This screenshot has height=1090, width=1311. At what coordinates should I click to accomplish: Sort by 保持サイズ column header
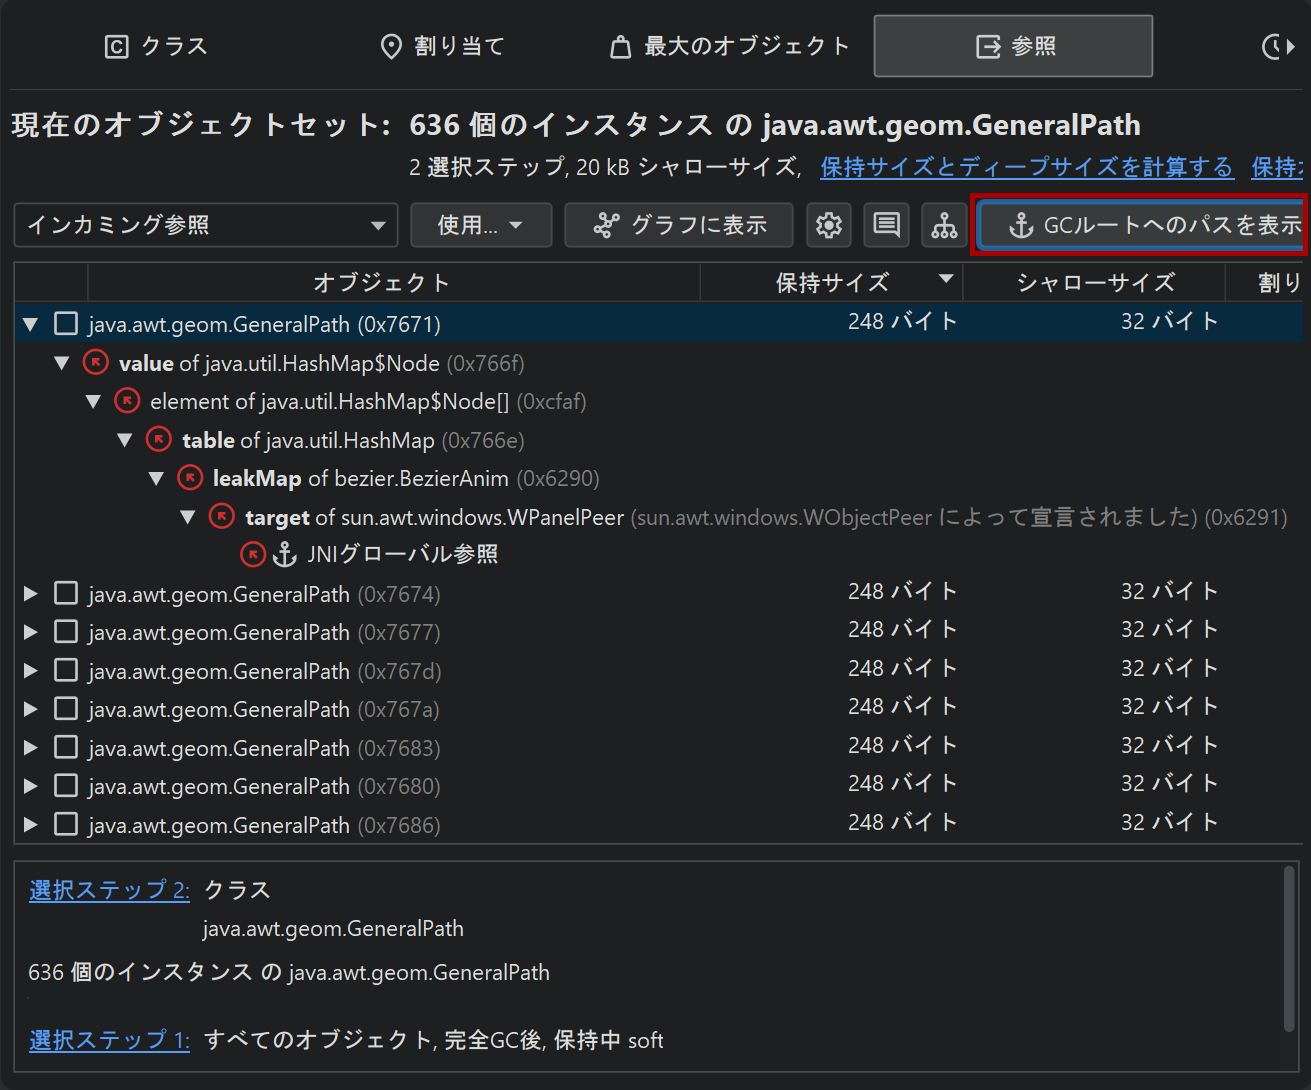point(832,283)
